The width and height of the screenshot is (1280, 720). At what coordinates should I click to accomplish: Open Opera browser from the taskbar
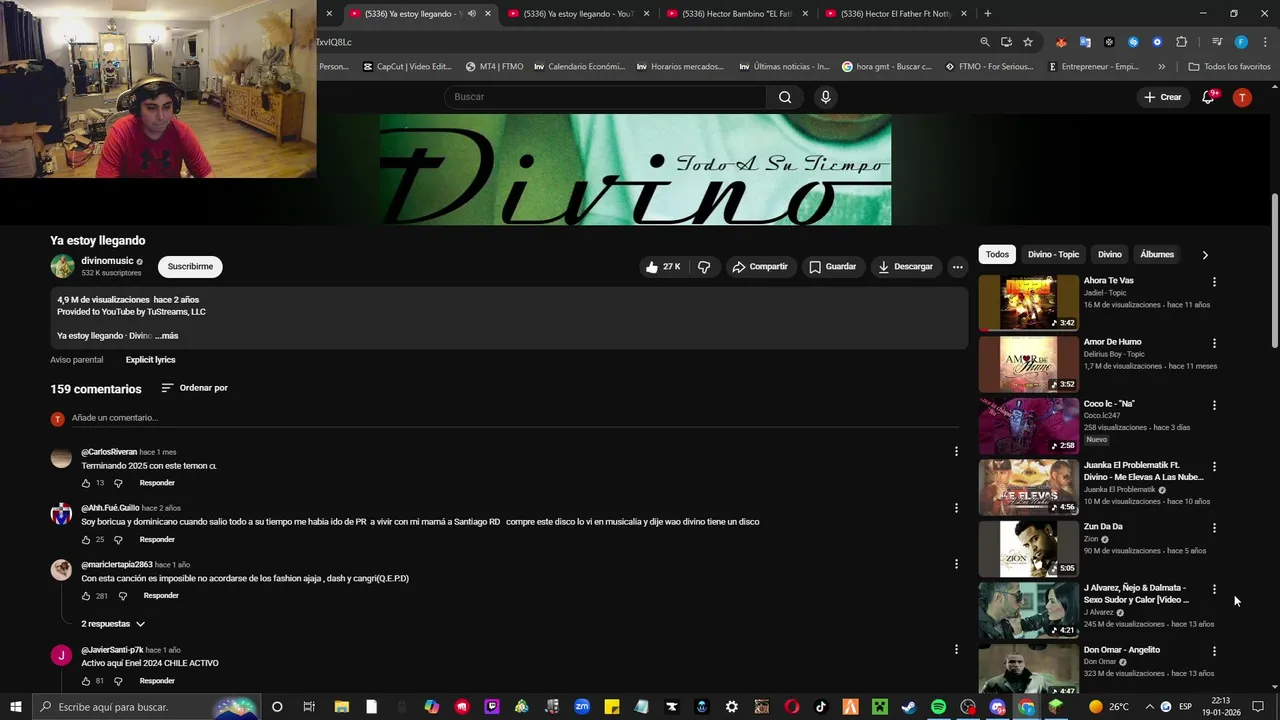(791, 707)
